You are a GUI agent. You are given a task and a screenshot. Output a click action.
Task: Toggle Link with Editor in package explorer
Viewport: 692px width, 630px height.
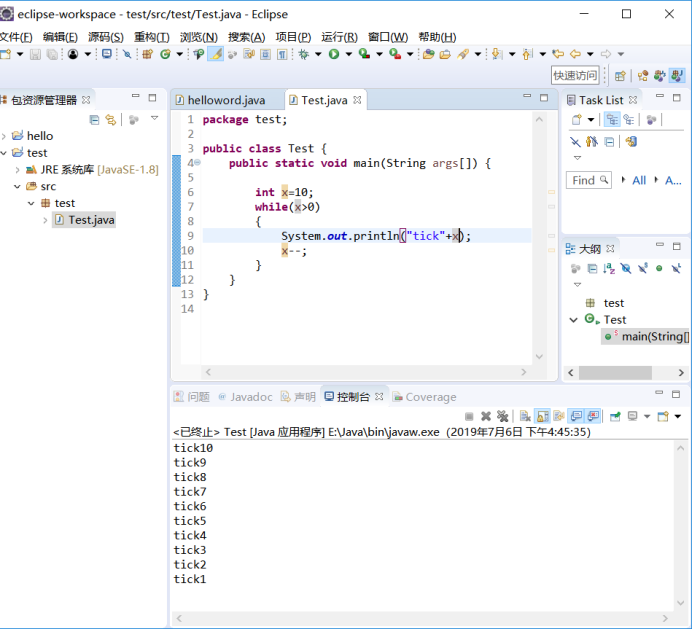coord(110,119)
